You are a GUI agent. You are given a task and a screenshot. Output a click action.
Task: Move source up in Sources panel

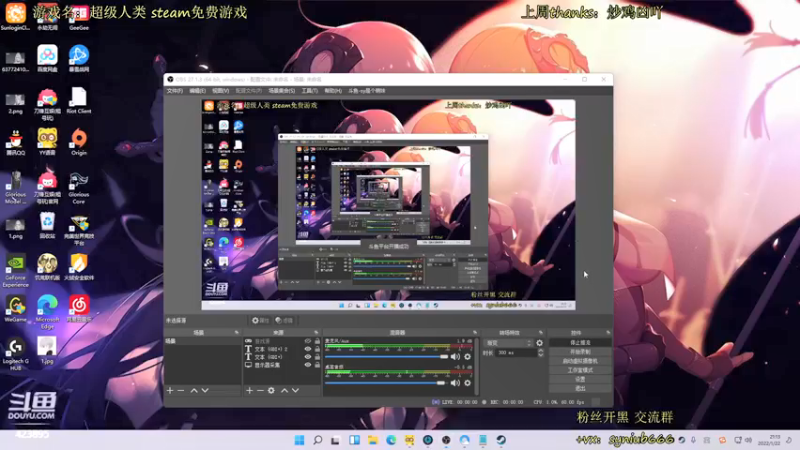tap(284, 390)
